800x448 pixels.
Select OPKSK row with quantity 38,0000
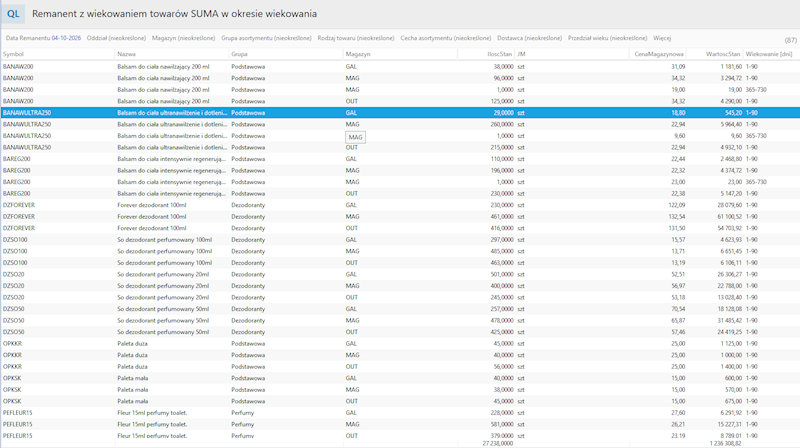coord(400,390)
